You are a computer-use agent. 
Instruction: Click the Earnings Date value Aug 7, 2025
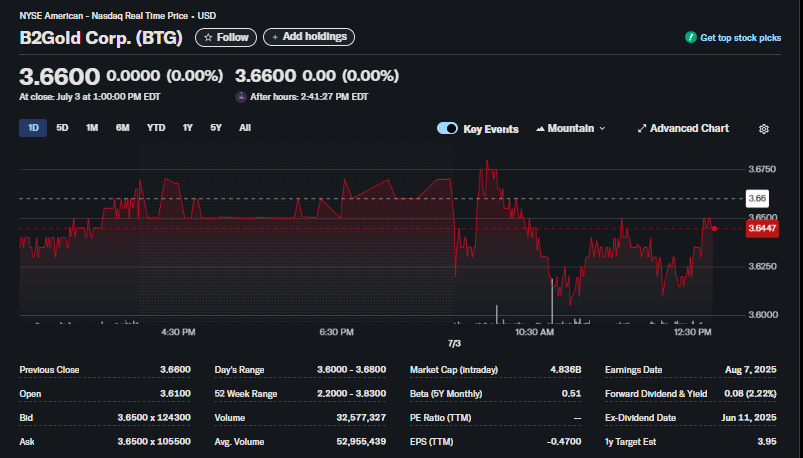751,370
